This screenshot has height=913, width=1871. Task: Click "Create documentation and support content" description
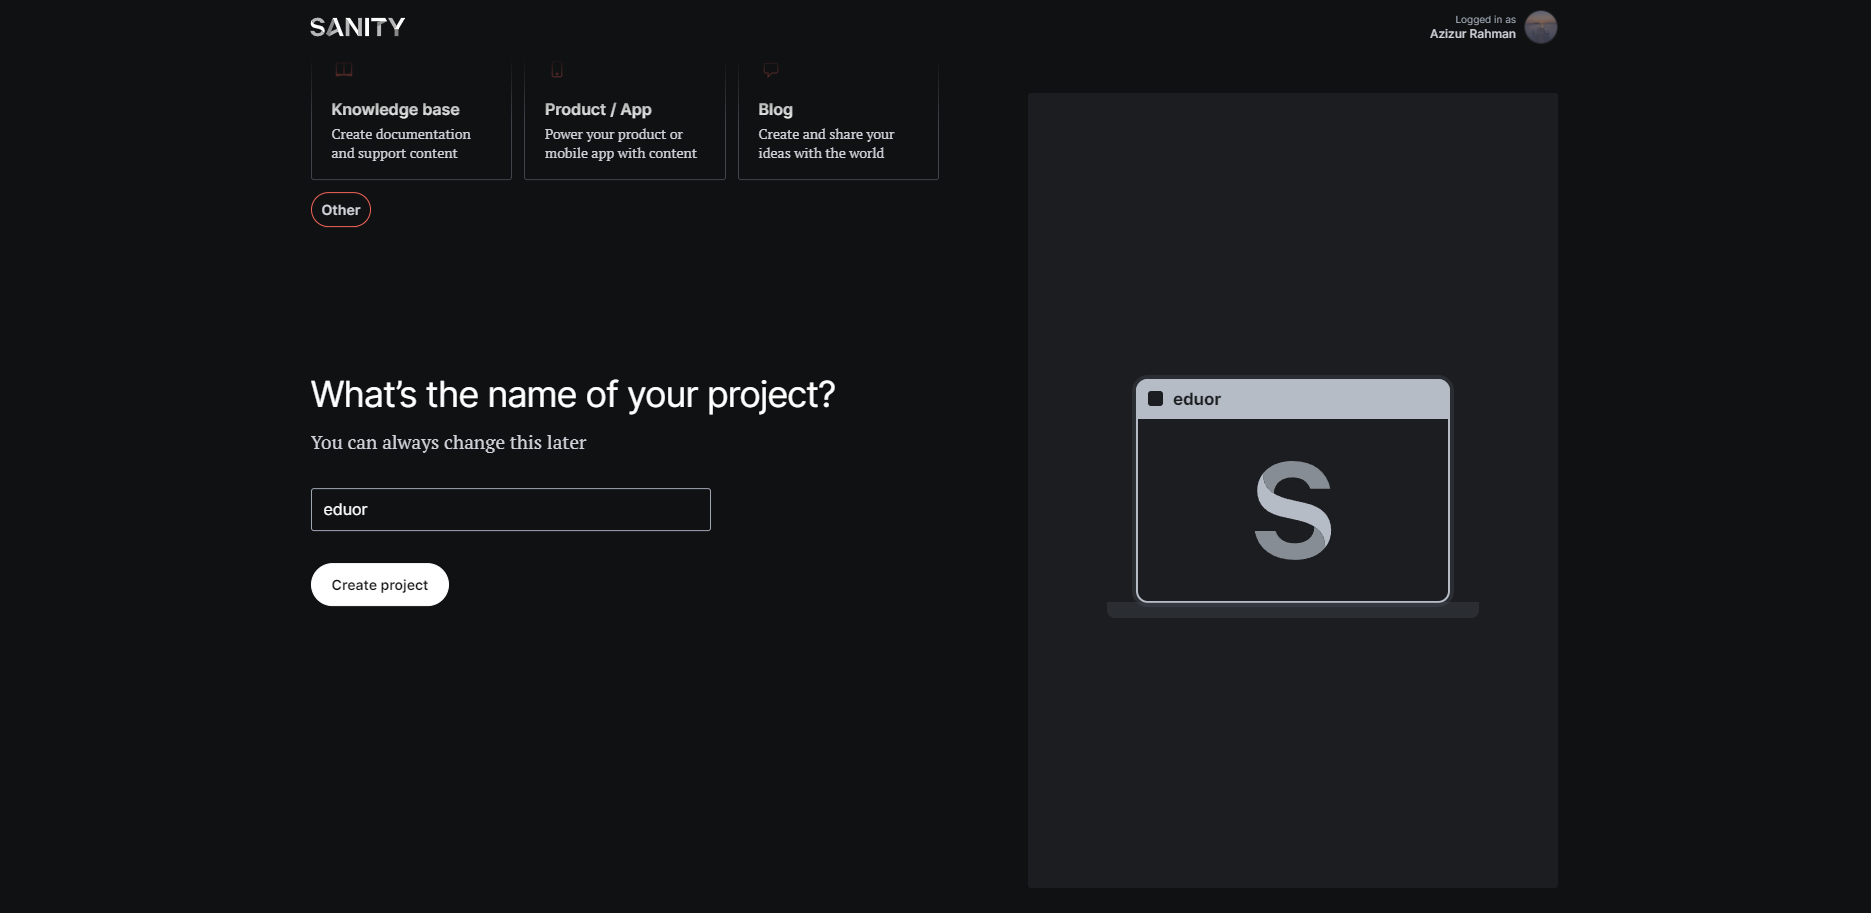coord(400,144)
